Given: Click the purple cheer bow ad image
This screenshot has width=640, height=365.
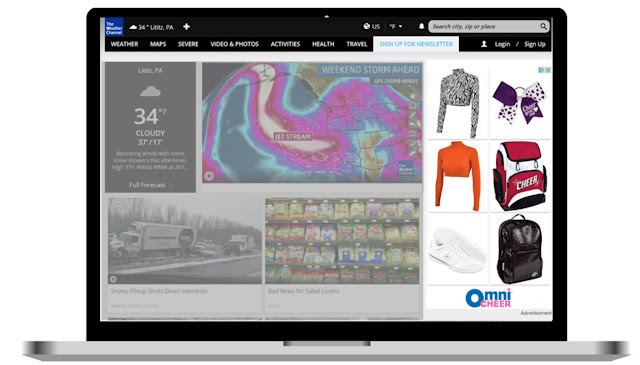Looking at the screenshot, I should (x=519, y=102).
